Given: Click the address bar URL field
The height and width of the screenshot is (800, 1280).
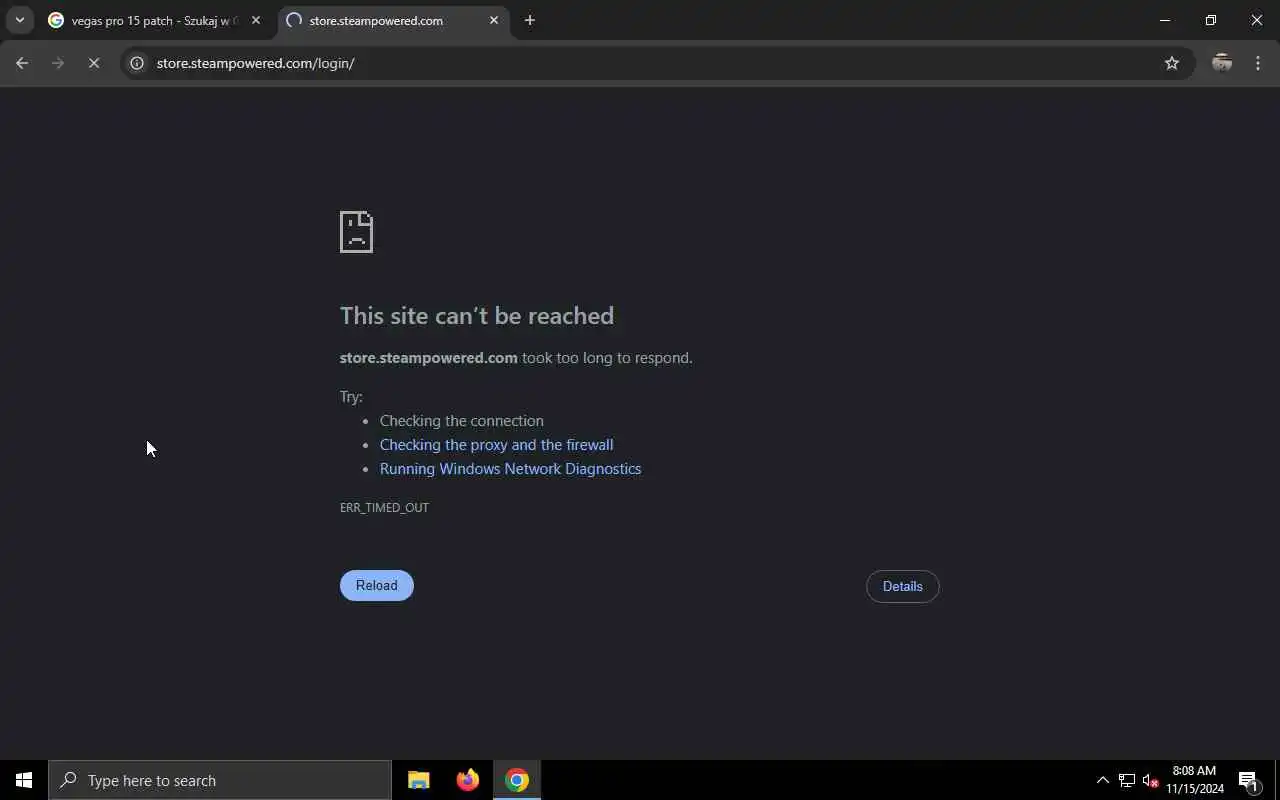Looking at the screenshot, I should 650,63.
